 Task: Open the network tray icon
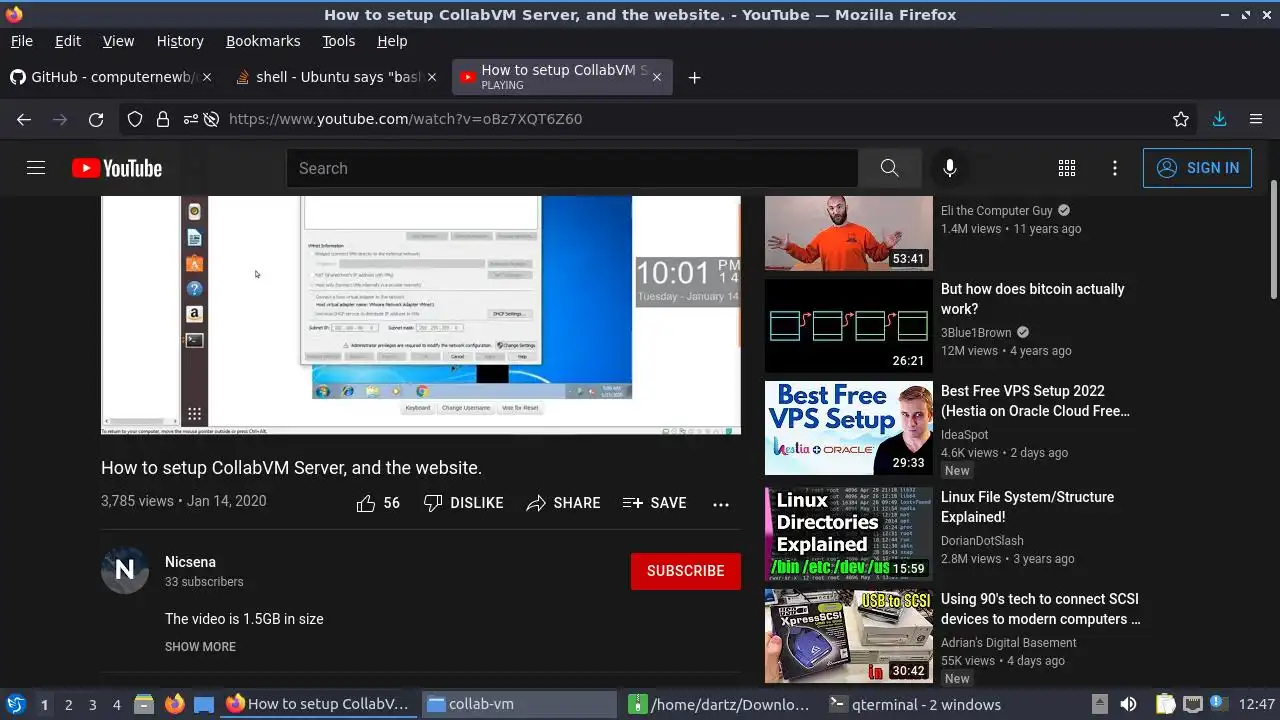(x=1193, y=704)
